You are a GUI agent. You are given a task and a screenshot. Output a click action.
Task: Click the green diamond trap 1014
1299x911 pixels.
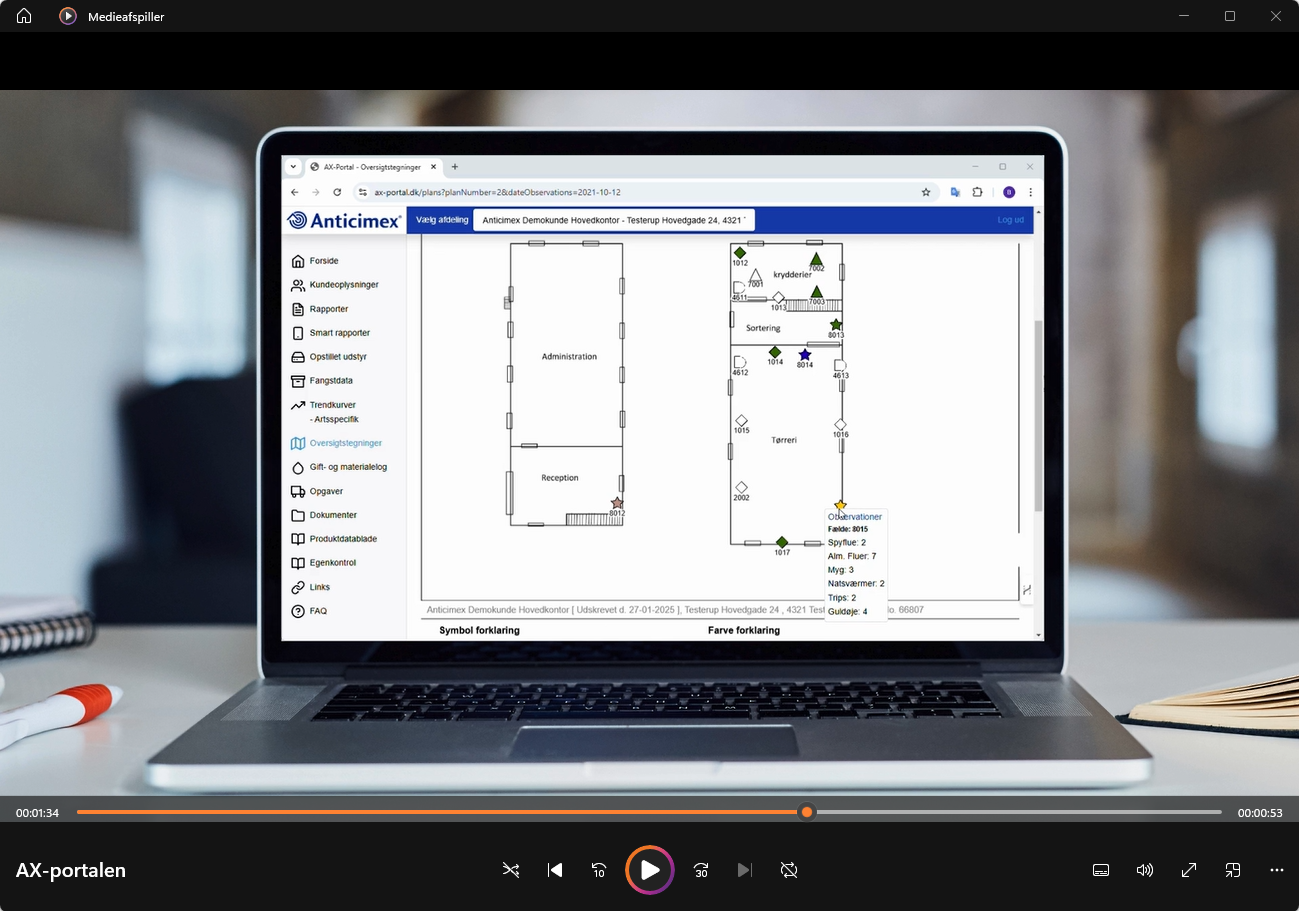click(x=775, y=352)
